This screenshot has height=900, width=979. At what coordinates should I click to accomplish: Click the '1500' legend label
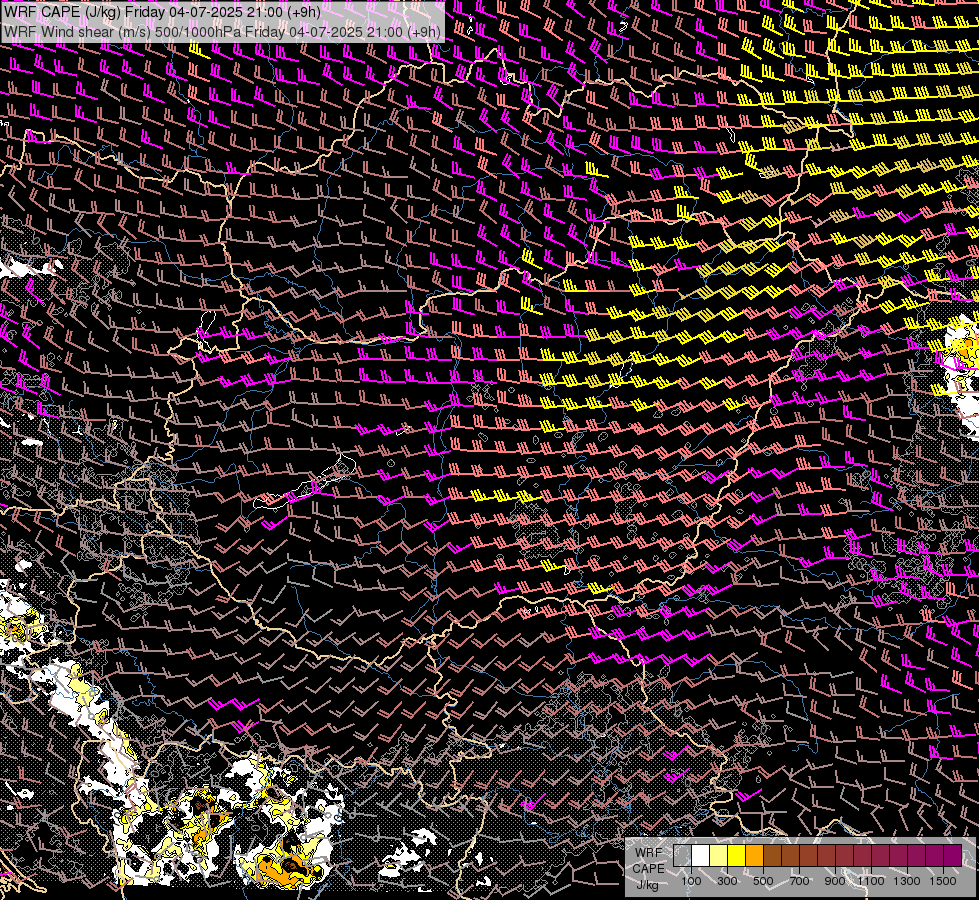click(943, 881)
